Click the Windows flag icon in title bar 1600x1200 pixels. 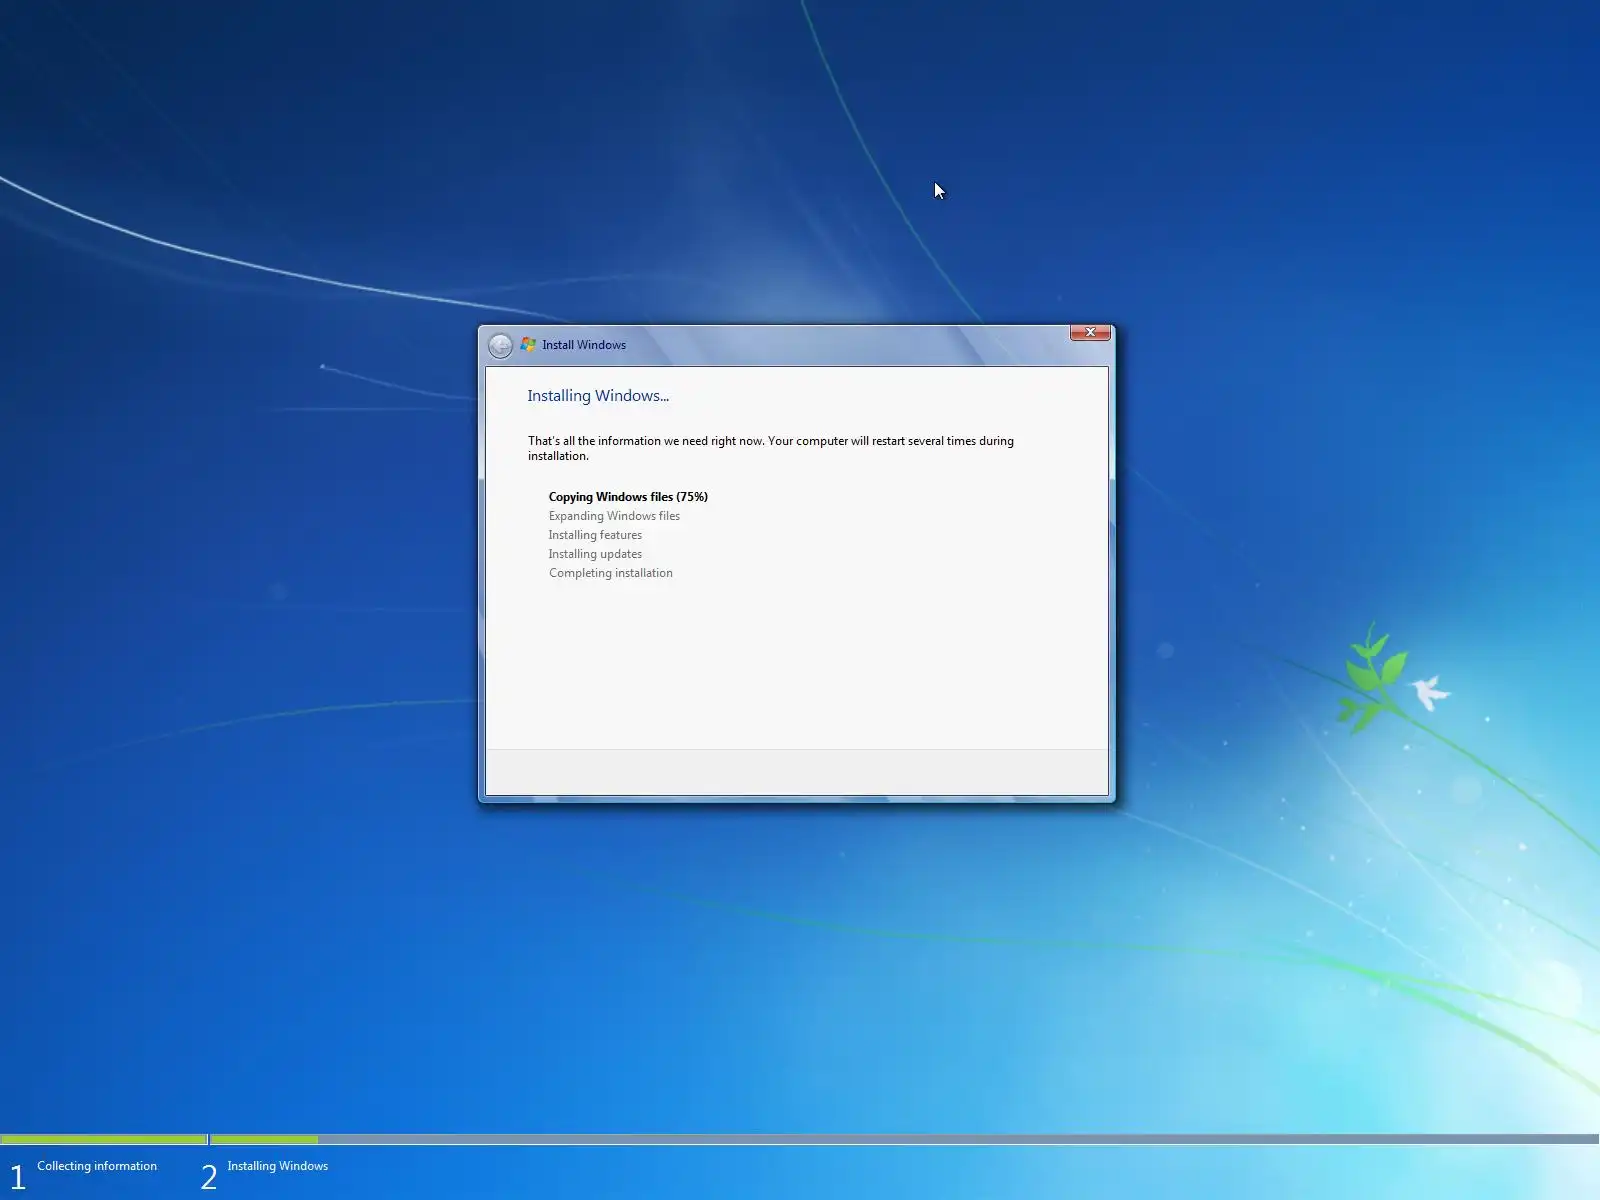528,345
